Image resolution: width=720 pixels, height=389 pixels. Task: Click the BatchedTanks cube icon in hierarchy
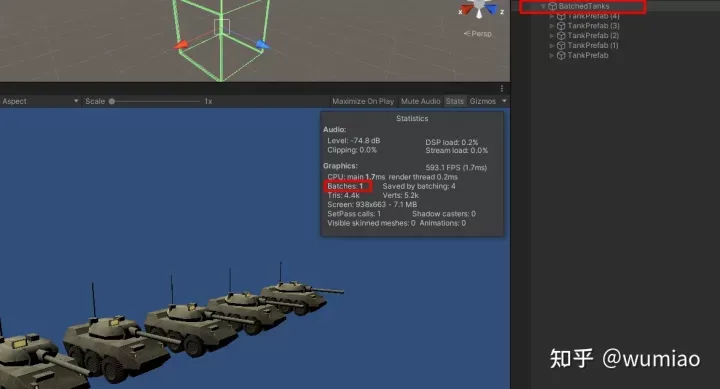point(552,6)
